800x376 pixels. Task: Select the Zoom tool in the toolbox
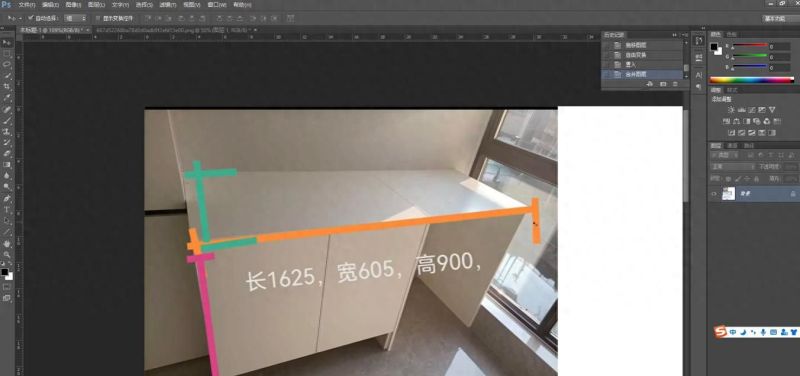tap(7, 254)
